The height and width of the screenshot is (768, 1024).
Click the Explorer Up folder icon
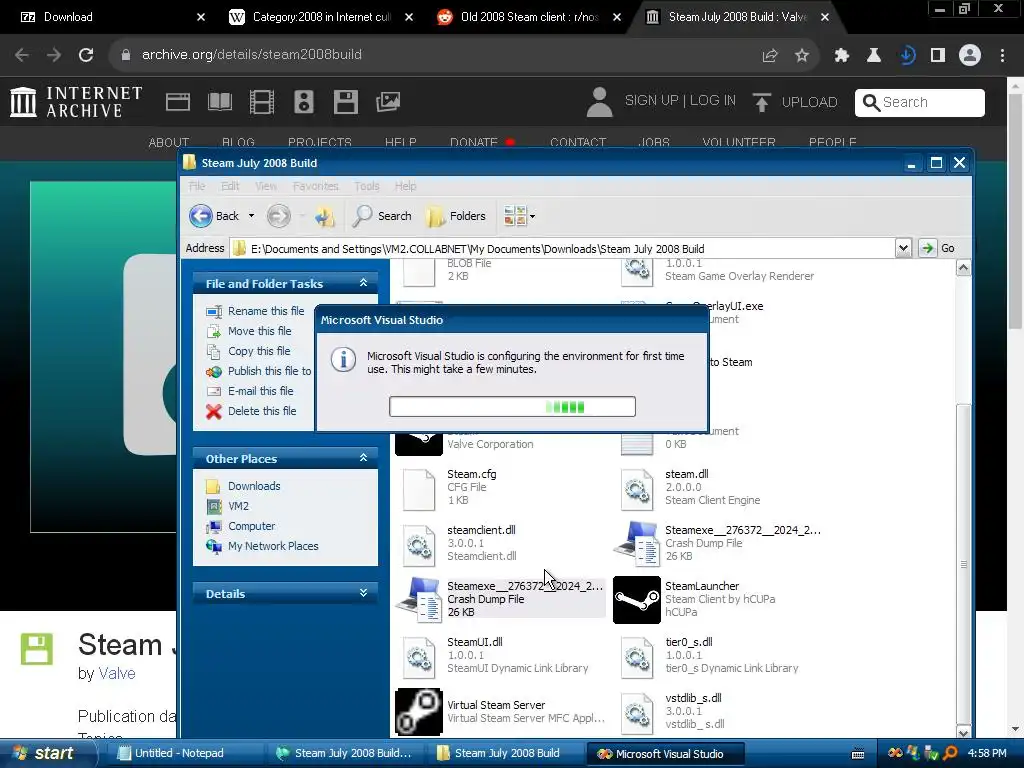point(325,216)
